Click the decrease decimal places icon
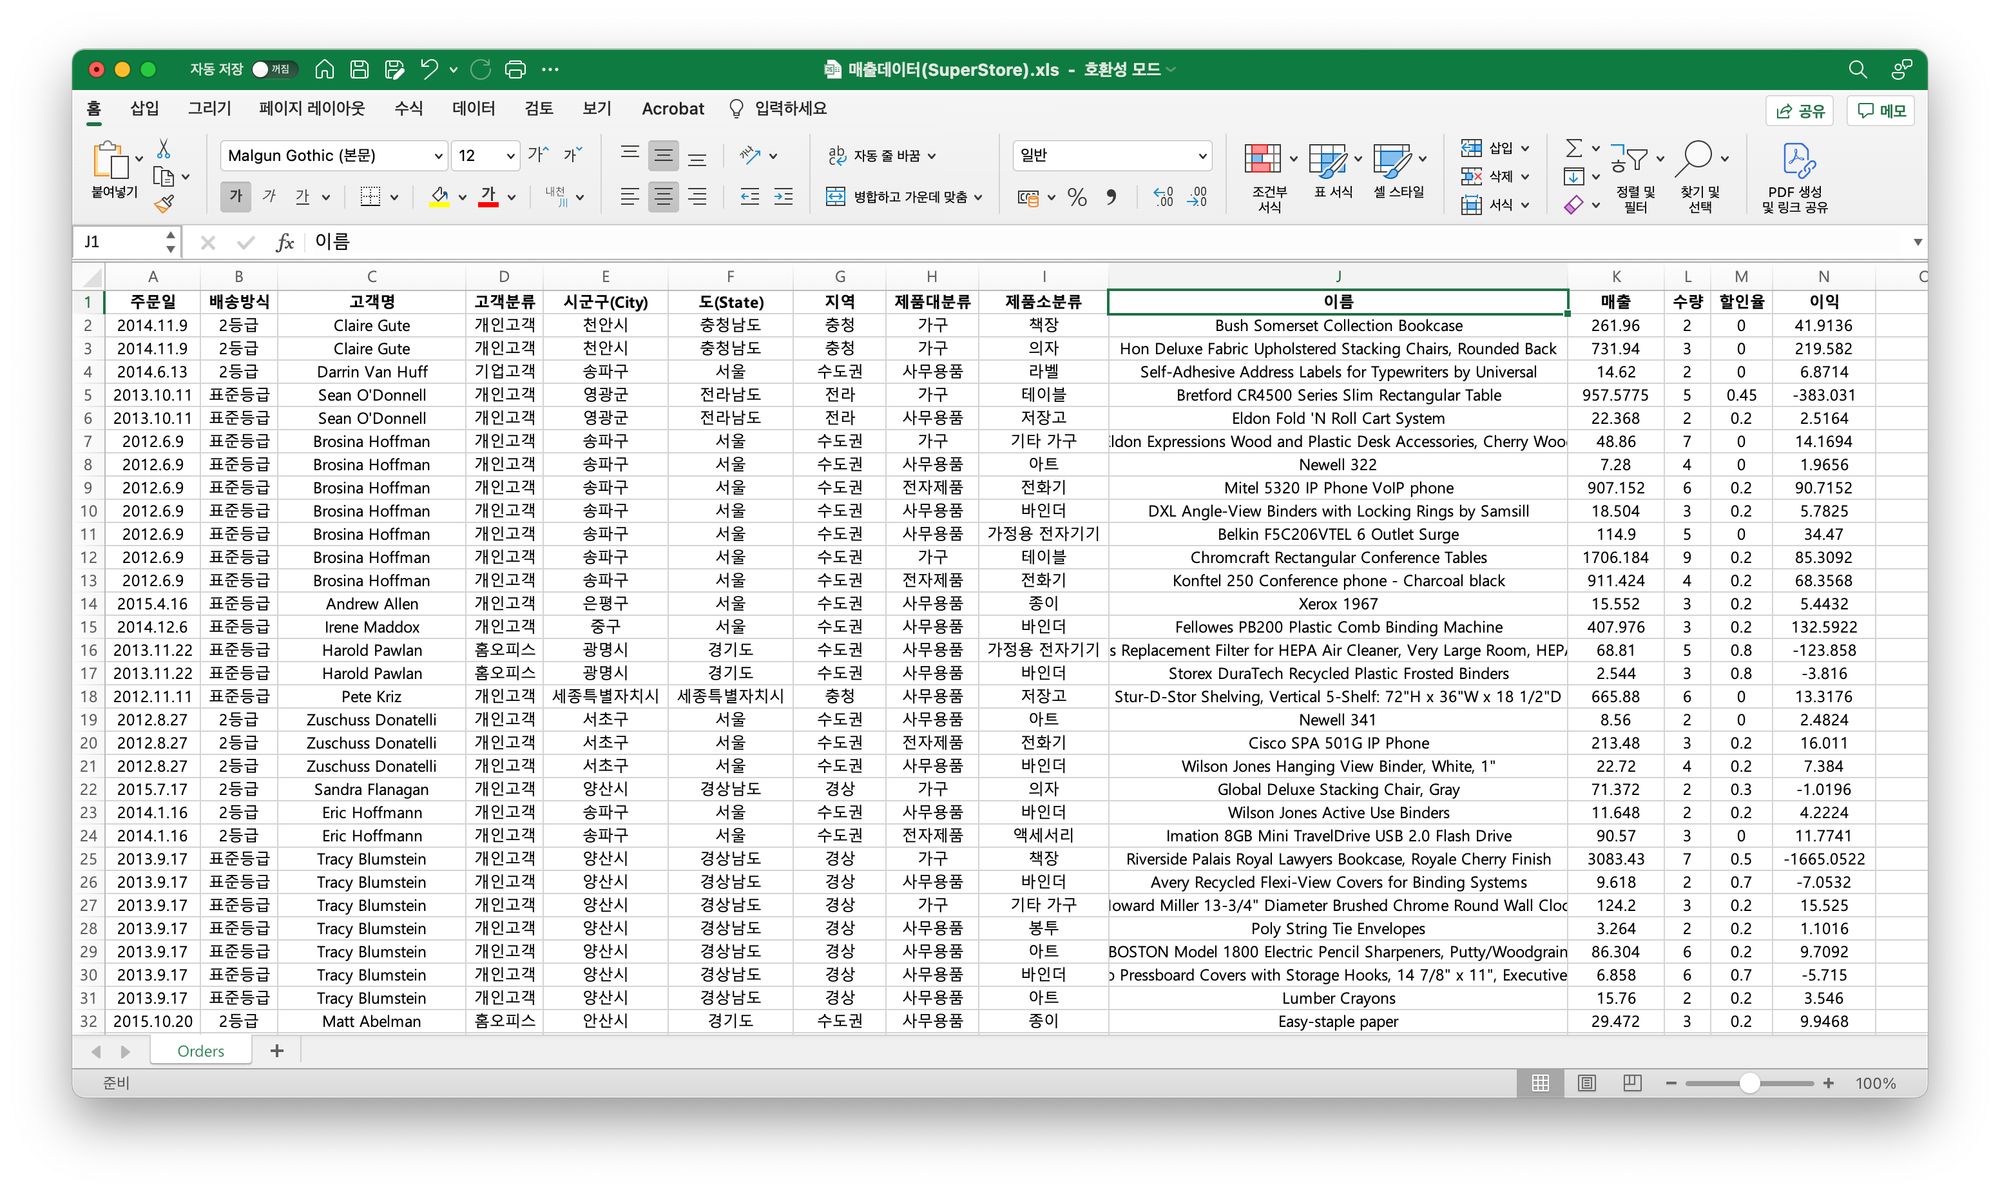Screen dimensions: 2000x1193 1197,197
